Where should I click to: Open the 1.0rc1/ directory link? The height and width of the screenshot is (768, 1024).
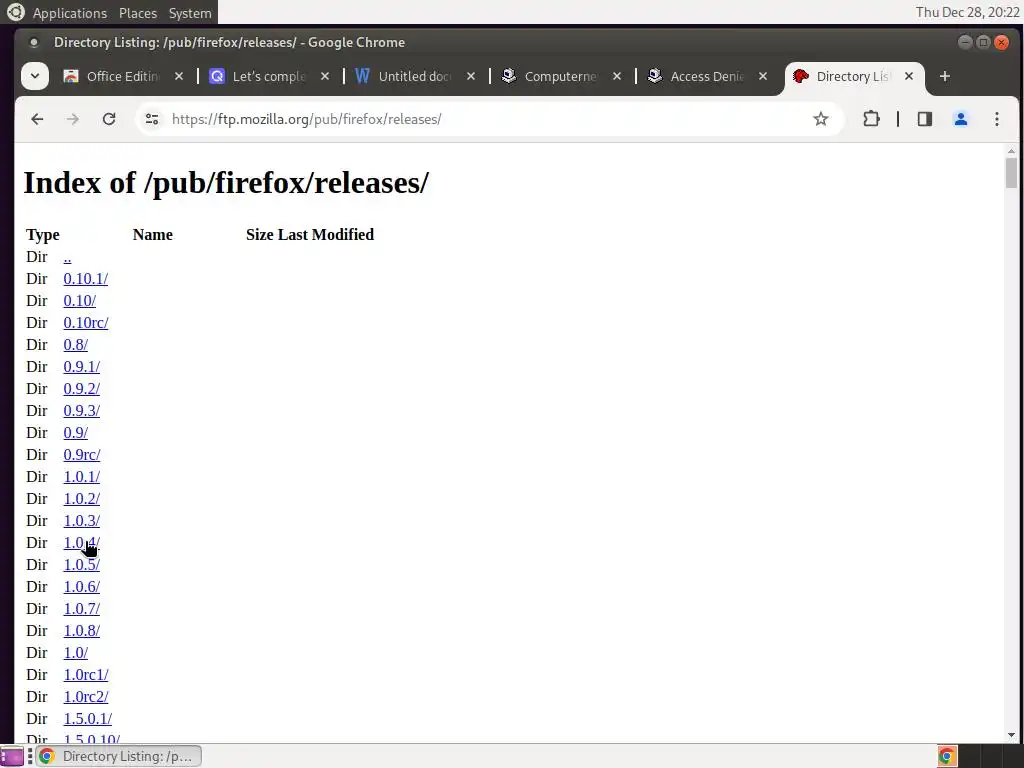(86, 675)
